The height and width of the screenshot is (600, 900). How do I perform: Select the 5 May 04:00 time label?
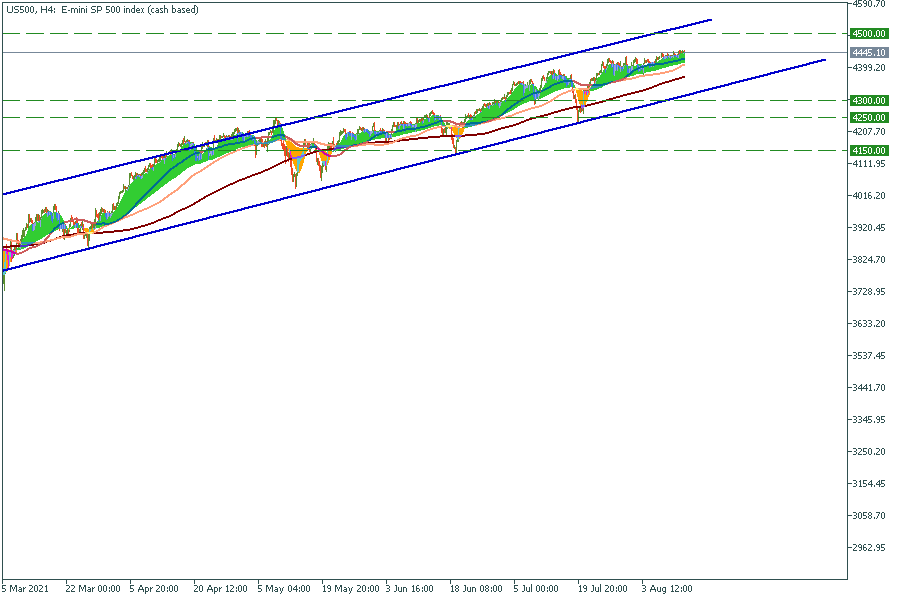(x=283, y=588)
